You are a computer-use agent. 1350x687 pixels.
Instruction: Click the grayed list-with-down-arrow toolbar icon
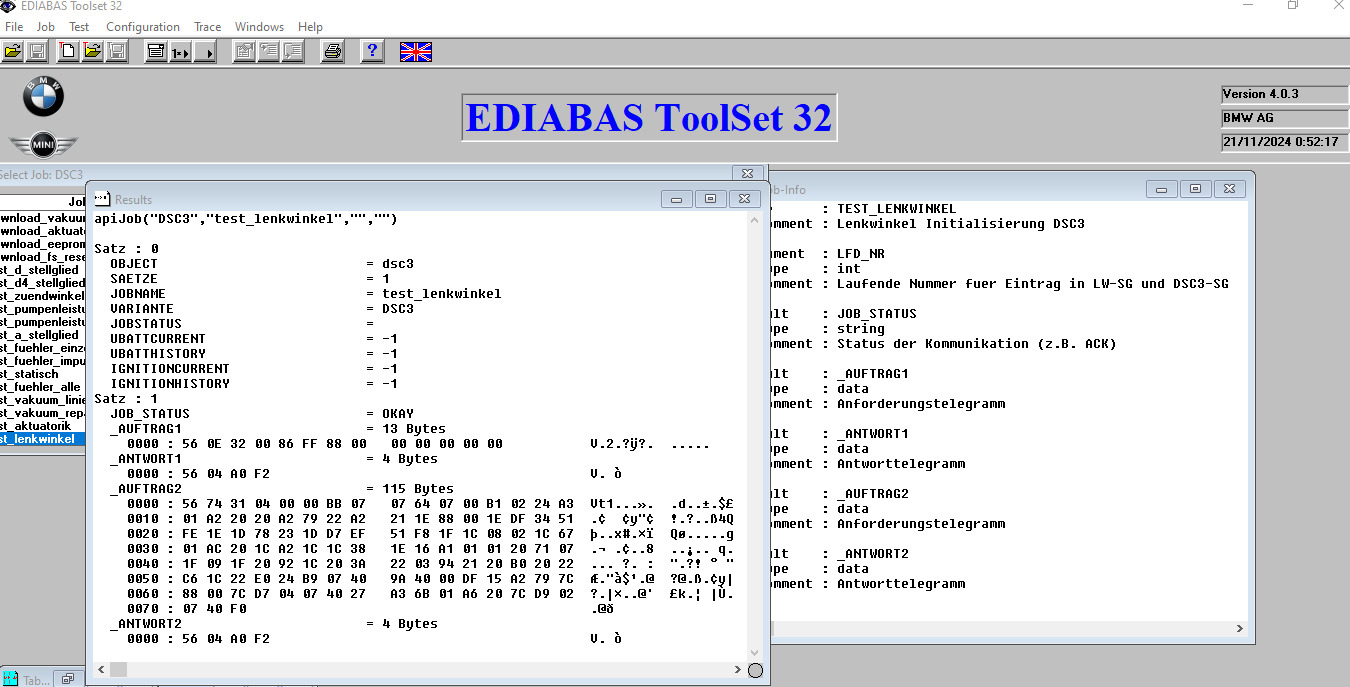coord(292,51)
